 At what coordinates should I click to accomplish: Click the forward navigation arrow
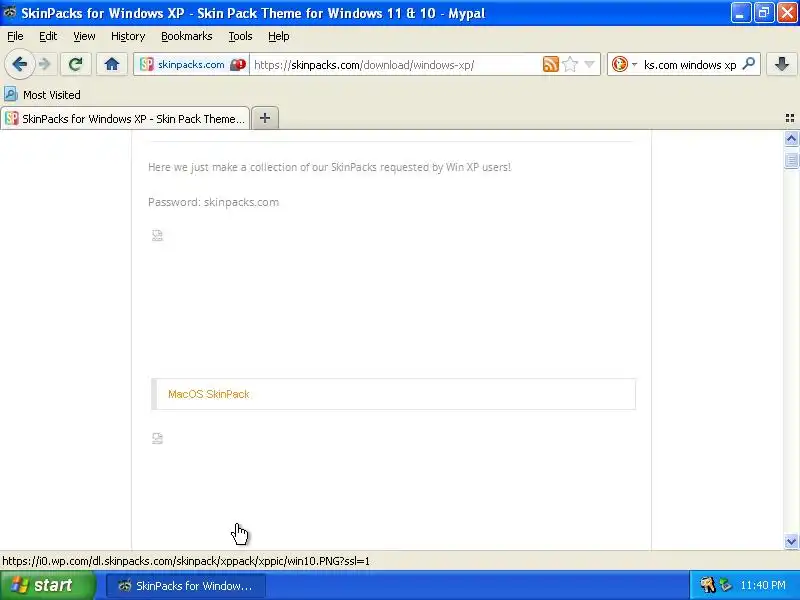click(45, 64)
